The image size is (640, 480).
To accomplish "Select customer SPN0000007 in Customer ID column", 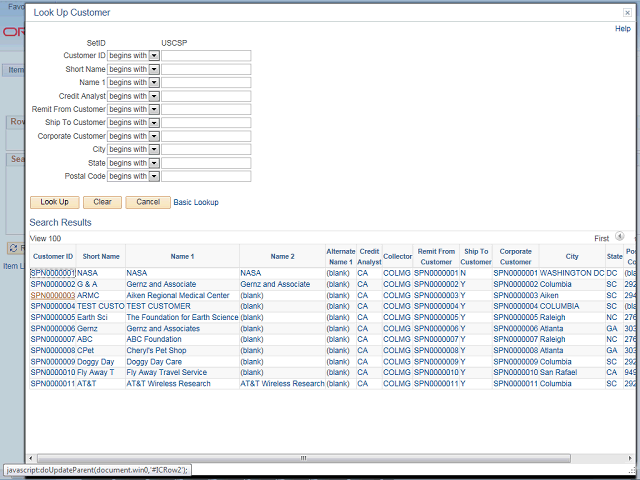I will tap(53, 339).
